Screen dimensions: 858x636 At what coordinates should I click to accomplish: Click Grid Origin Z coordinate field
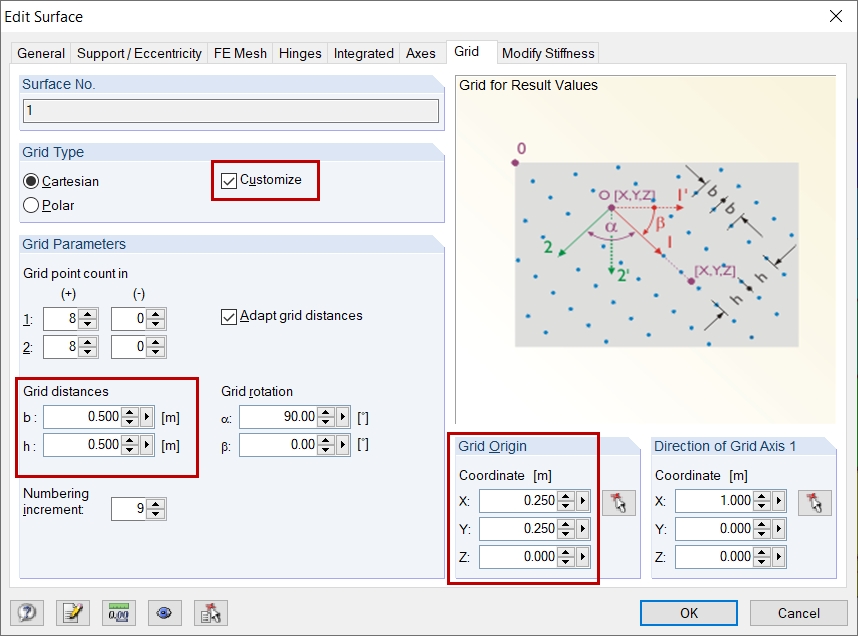[x=518, y=557]
